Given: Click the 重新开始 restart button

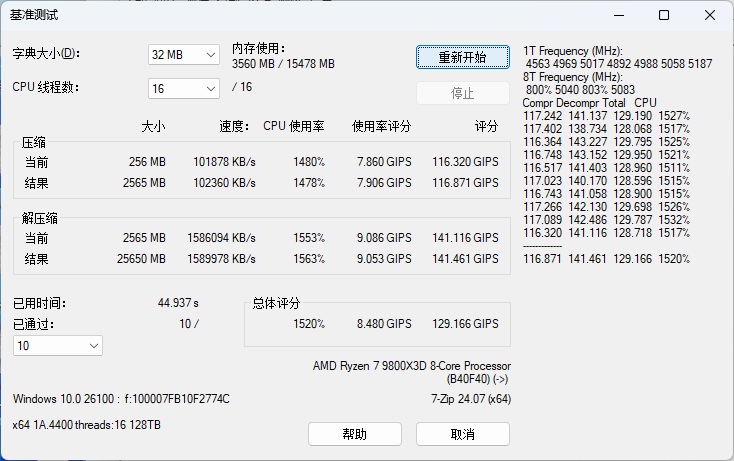Looking at the screenshot, I should click(462, 57).
